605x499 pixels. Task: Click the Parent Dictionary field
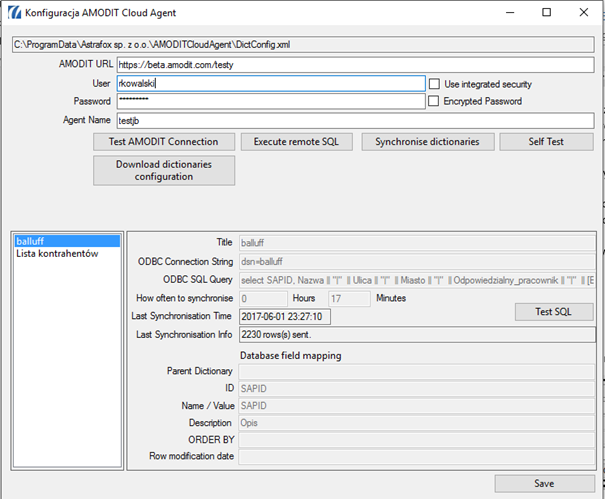pyautogui.click(x=416, y=372)
